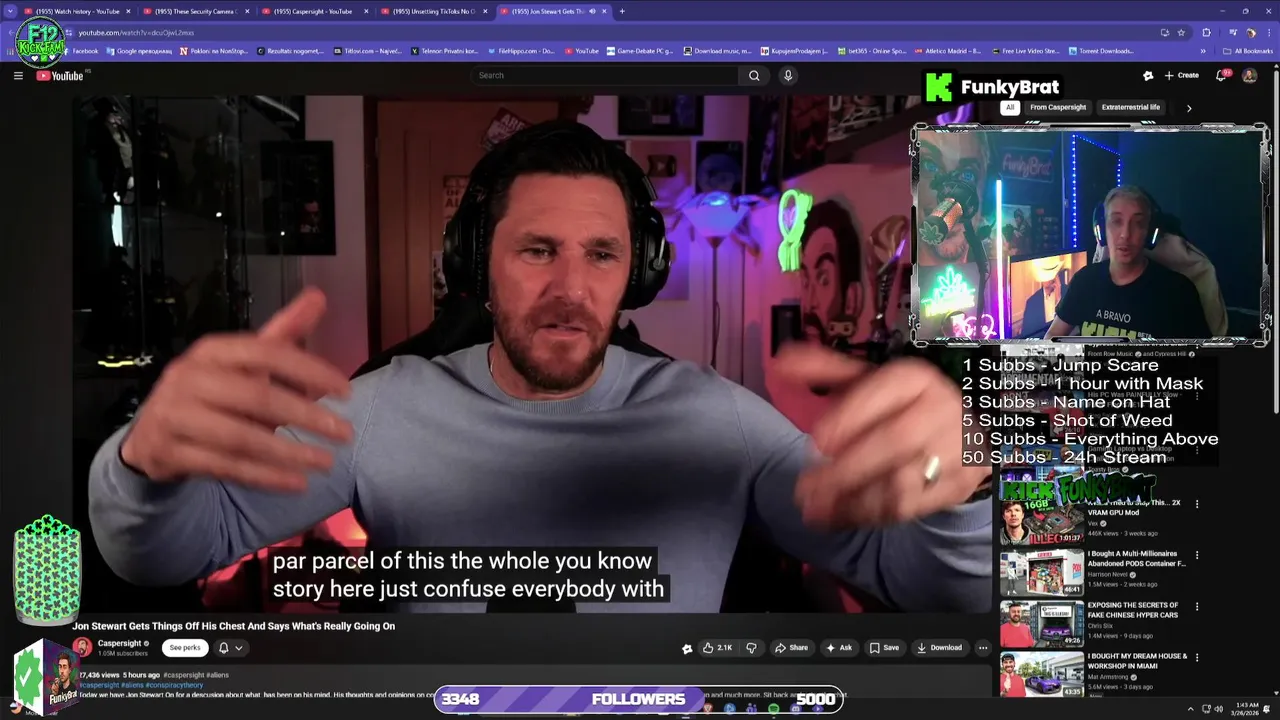
Task: Open the YouTube bookmark in bookmarks bar
Action: pyautogui.click(x=582, y=51)
